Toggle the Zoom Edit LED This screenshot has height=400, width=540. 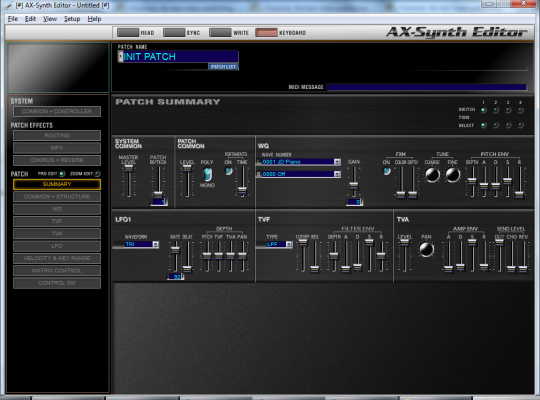click(x=97, y=174)
